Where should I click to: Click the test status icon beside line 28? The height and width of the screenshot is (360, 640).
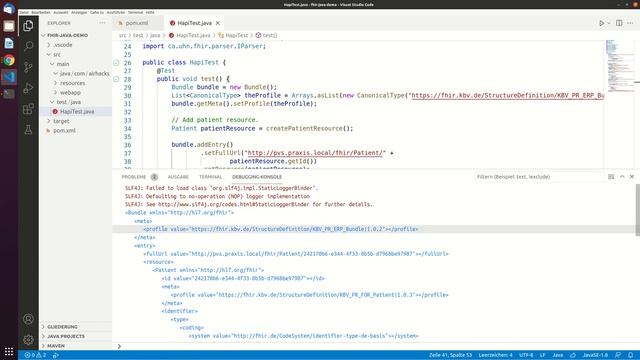coord(116,79)
